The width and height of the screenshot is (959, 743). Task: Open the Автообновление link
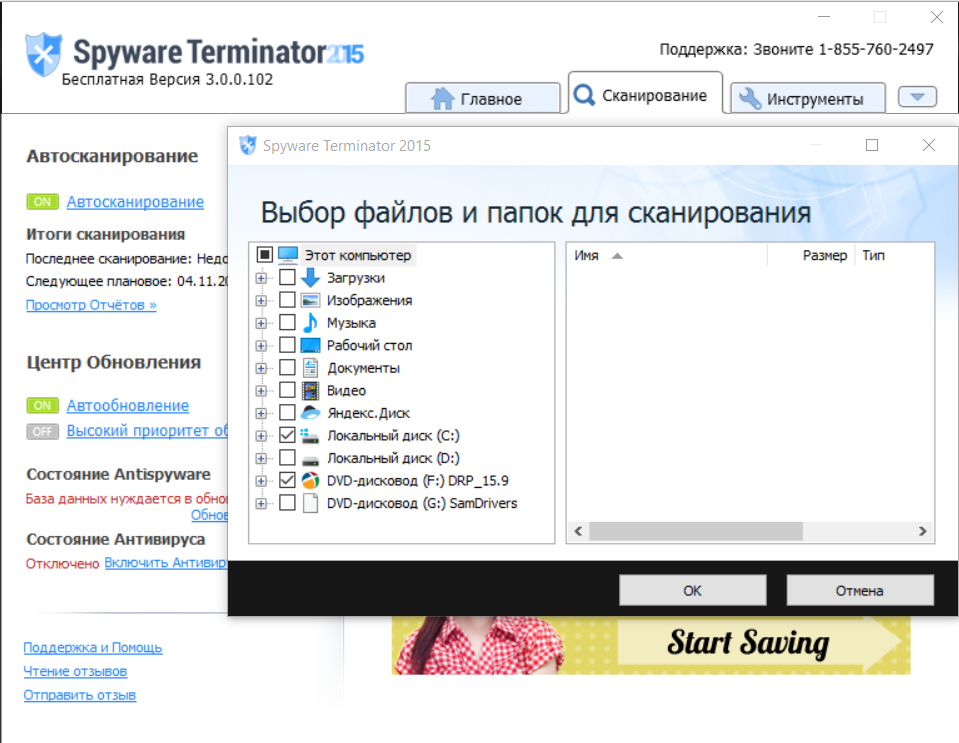128,405
